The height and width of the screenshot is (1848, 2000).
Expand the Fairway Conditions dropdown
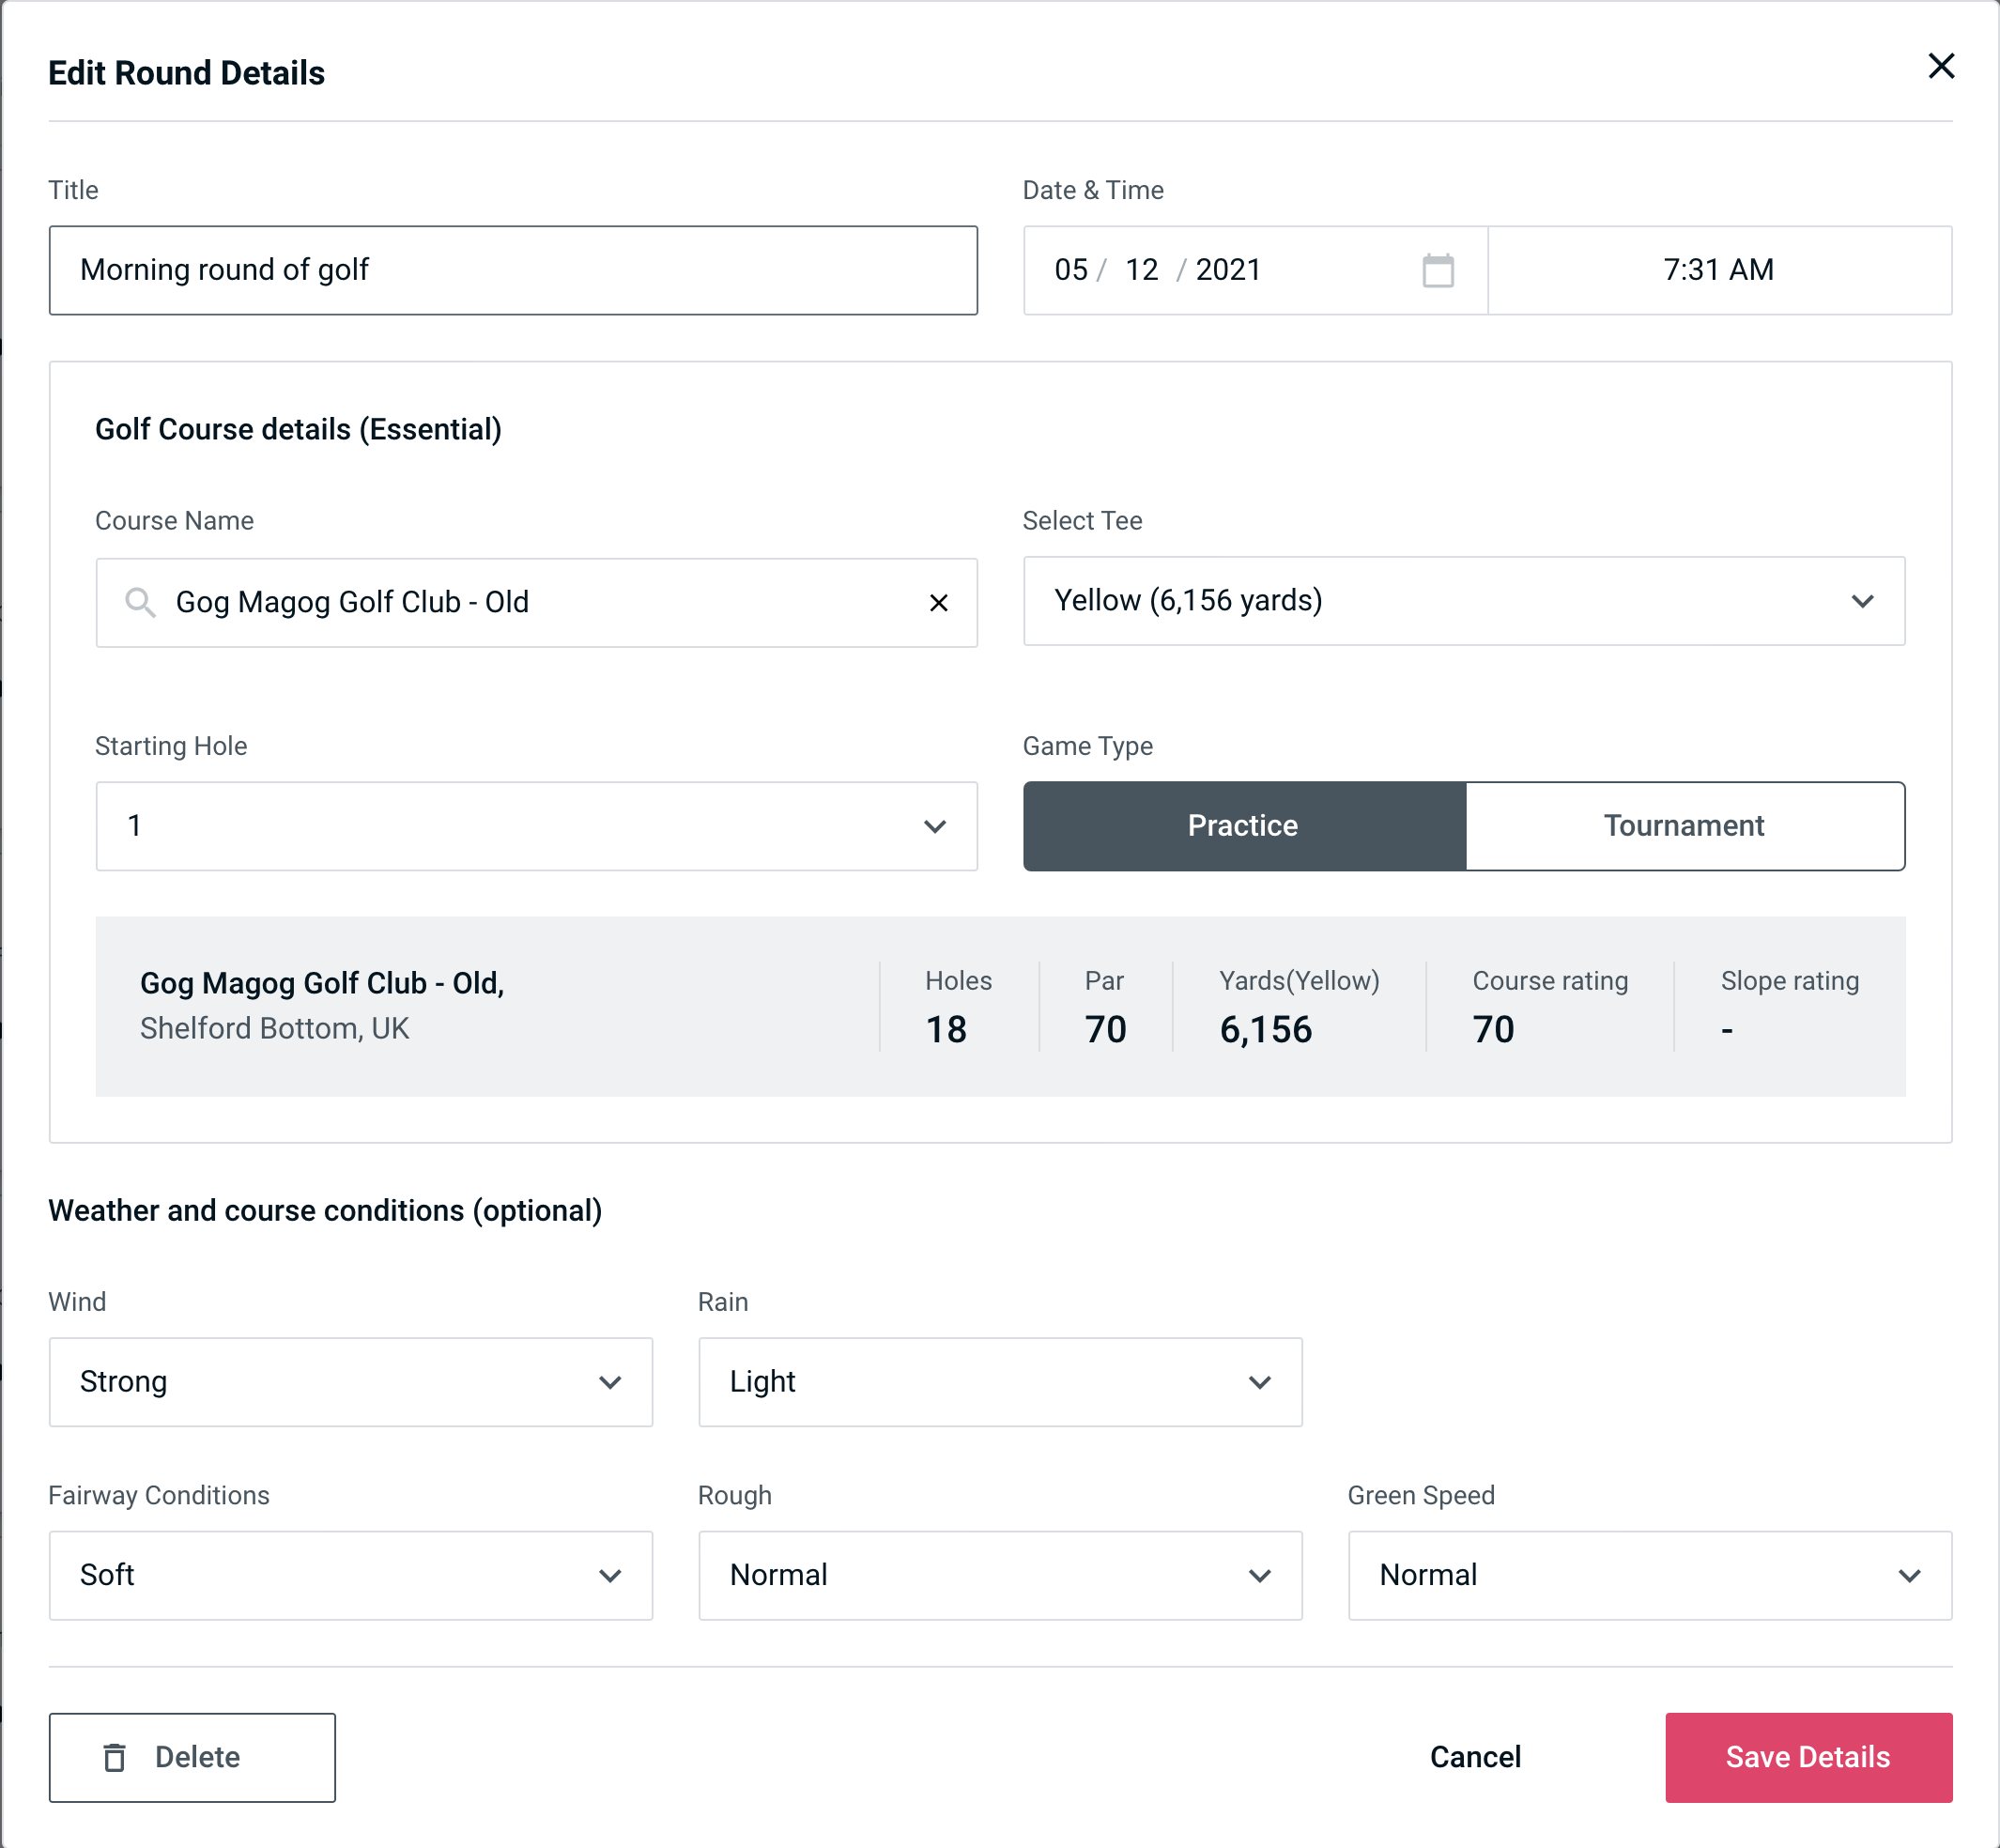pos(348,1575)
